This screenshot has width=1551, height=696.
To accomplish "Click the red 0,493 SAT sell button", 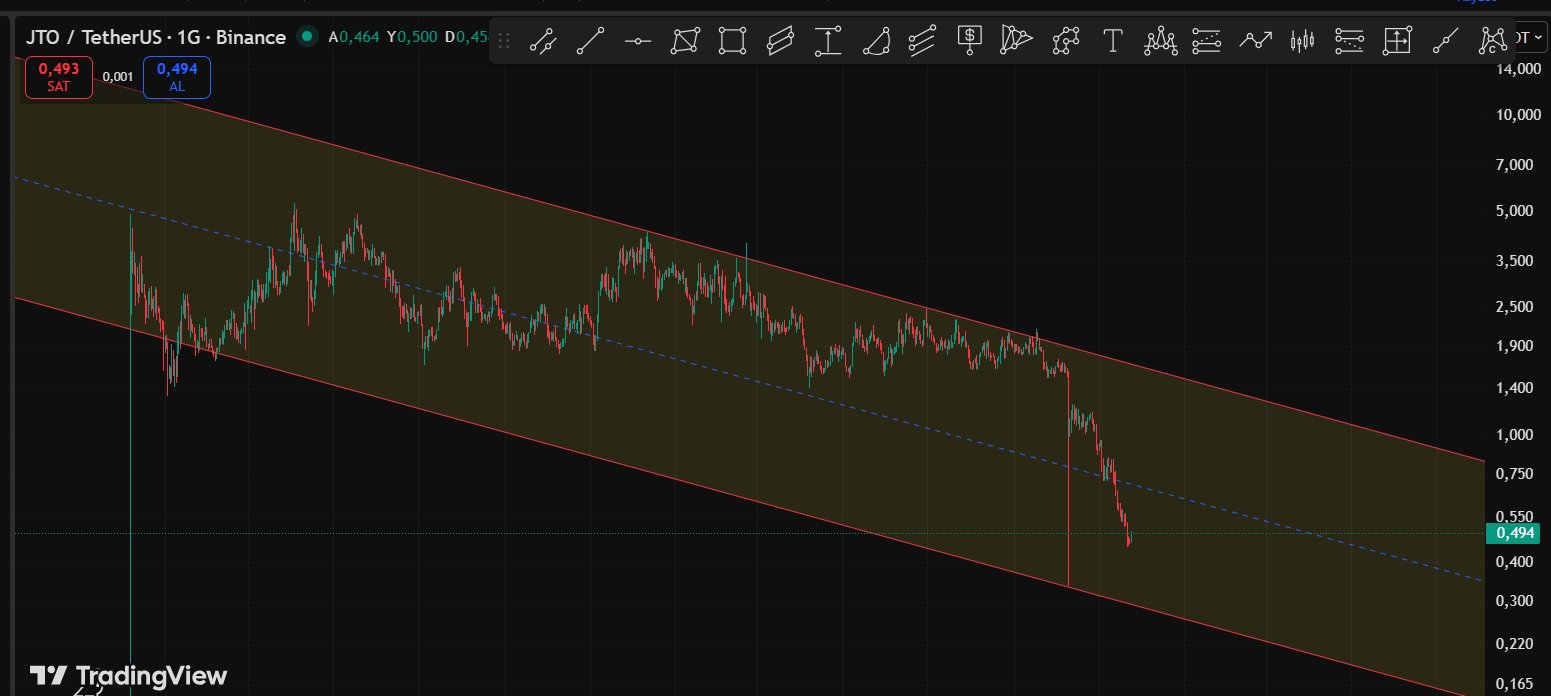I will point(58,78).
